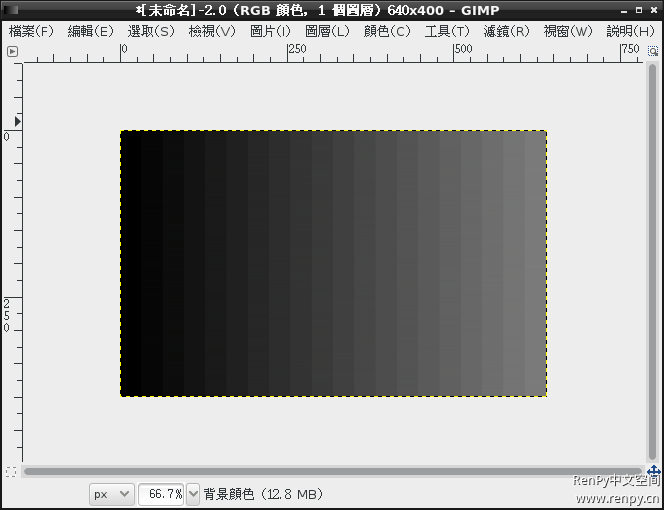Screen dimensions: 664x510
Task: Open the 檔案(F) menu
Action: point(31,31)
